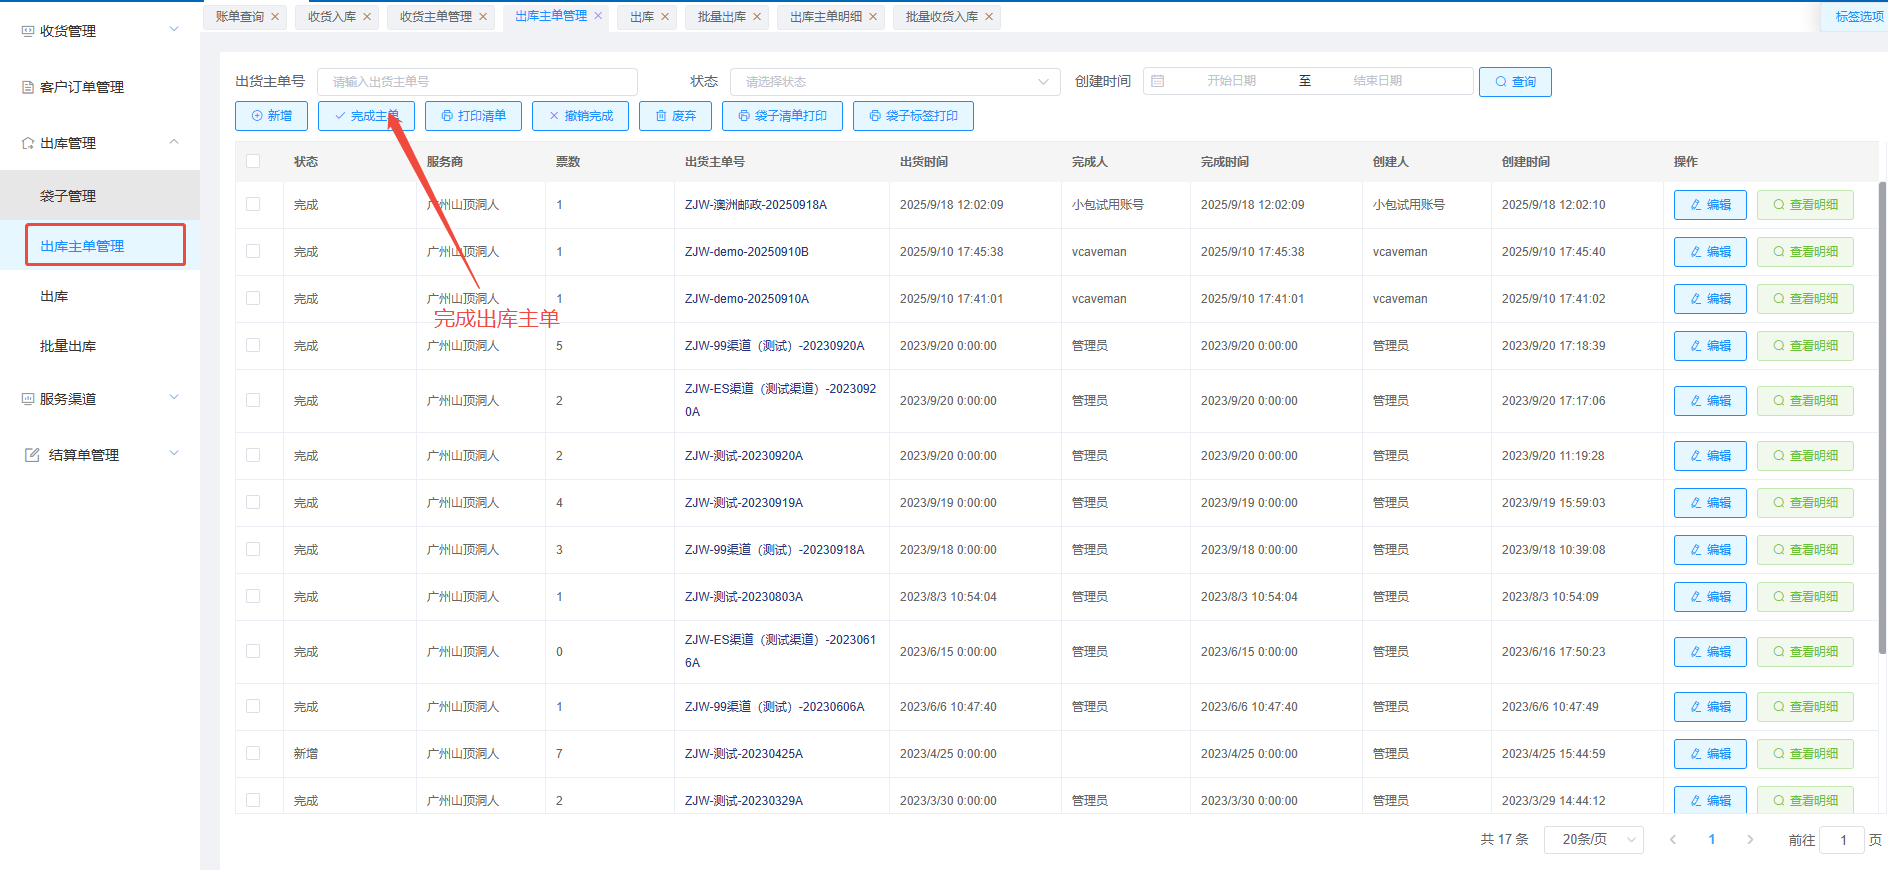Expand the 收货管理 sidebar menu
Viewport: 1888px width, 870px height.
[x=100, y=31]
